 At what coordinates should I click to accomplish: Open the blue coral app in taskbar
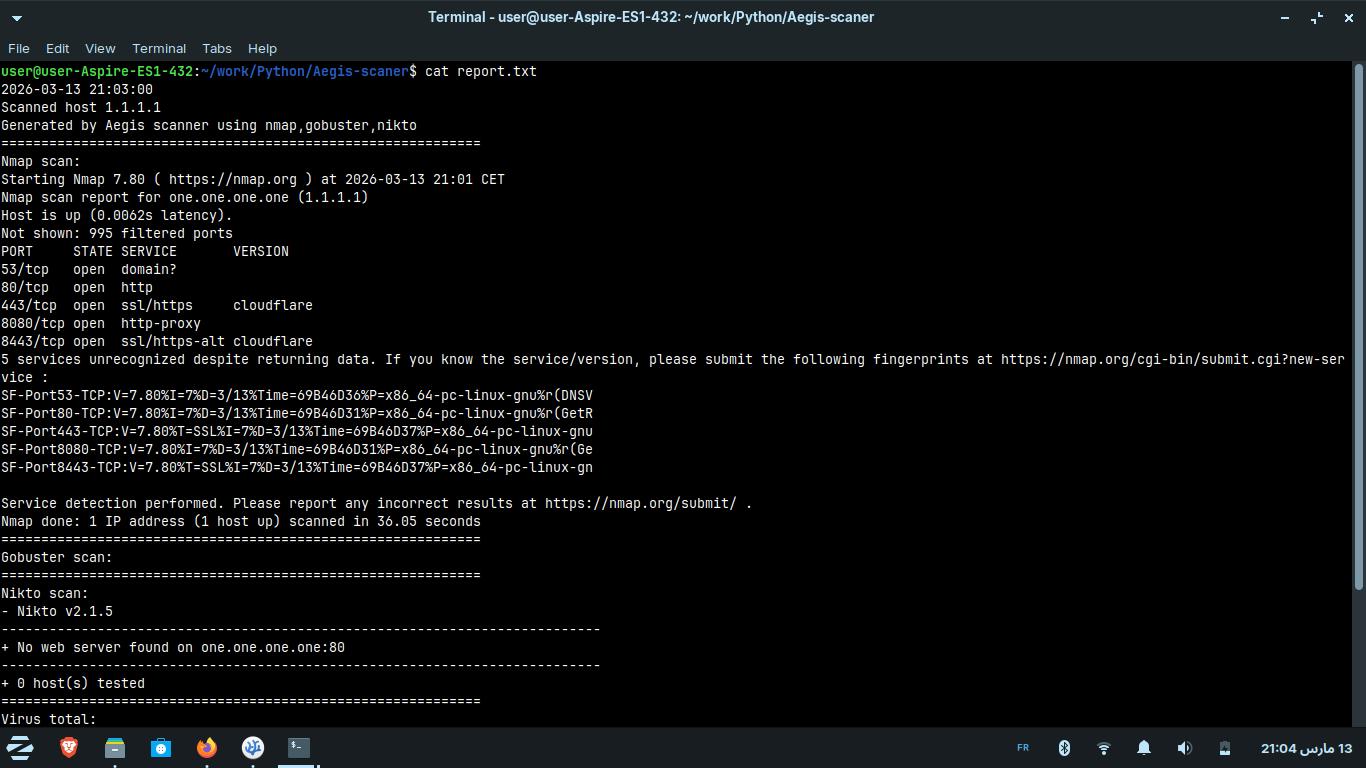253,747
